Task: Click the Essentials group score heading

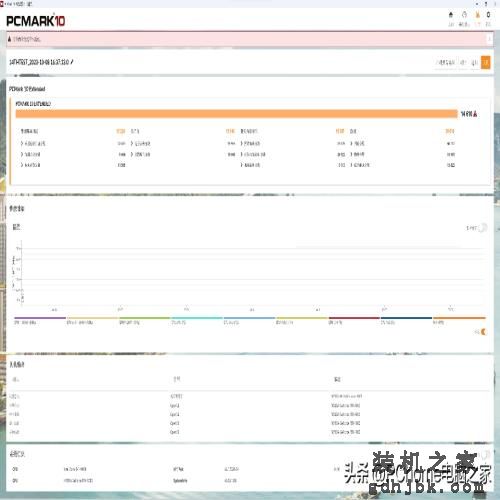Action: [x=29, y=131]
